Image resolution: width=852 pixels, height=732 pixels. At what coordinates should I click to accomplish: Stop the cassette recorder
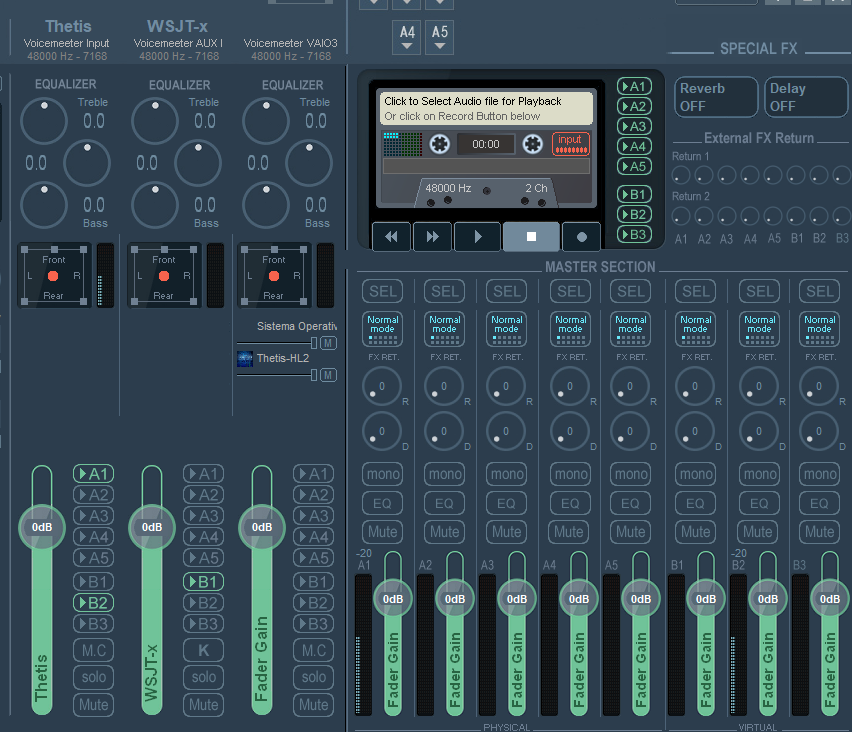click(531, 237)
